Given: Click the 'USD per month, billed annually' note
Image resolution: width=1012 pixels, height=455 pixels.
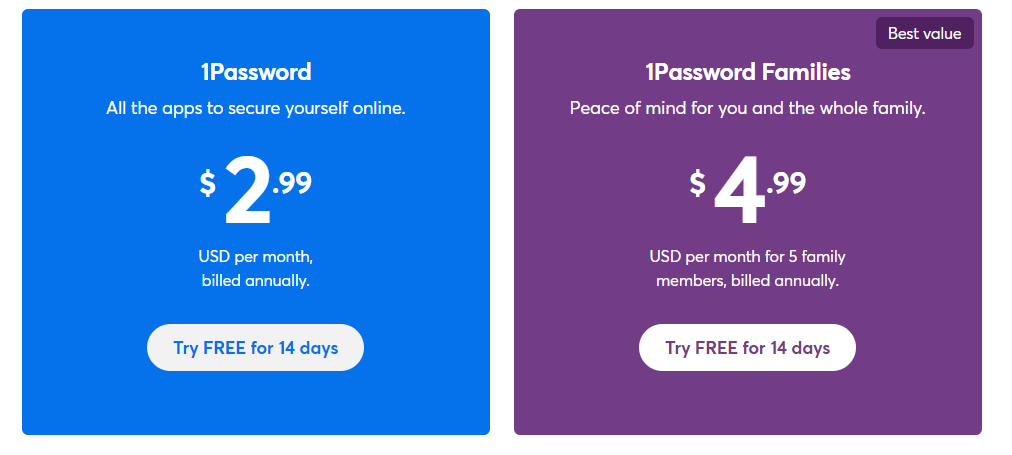Looking at the screenshot, I should click(x=256, y=268).
